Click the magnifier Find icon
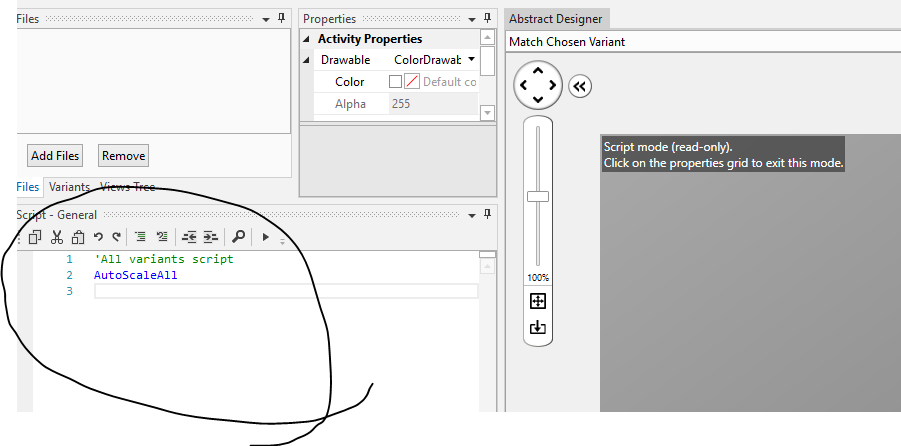The image size is (901, 446). (238, 237)
